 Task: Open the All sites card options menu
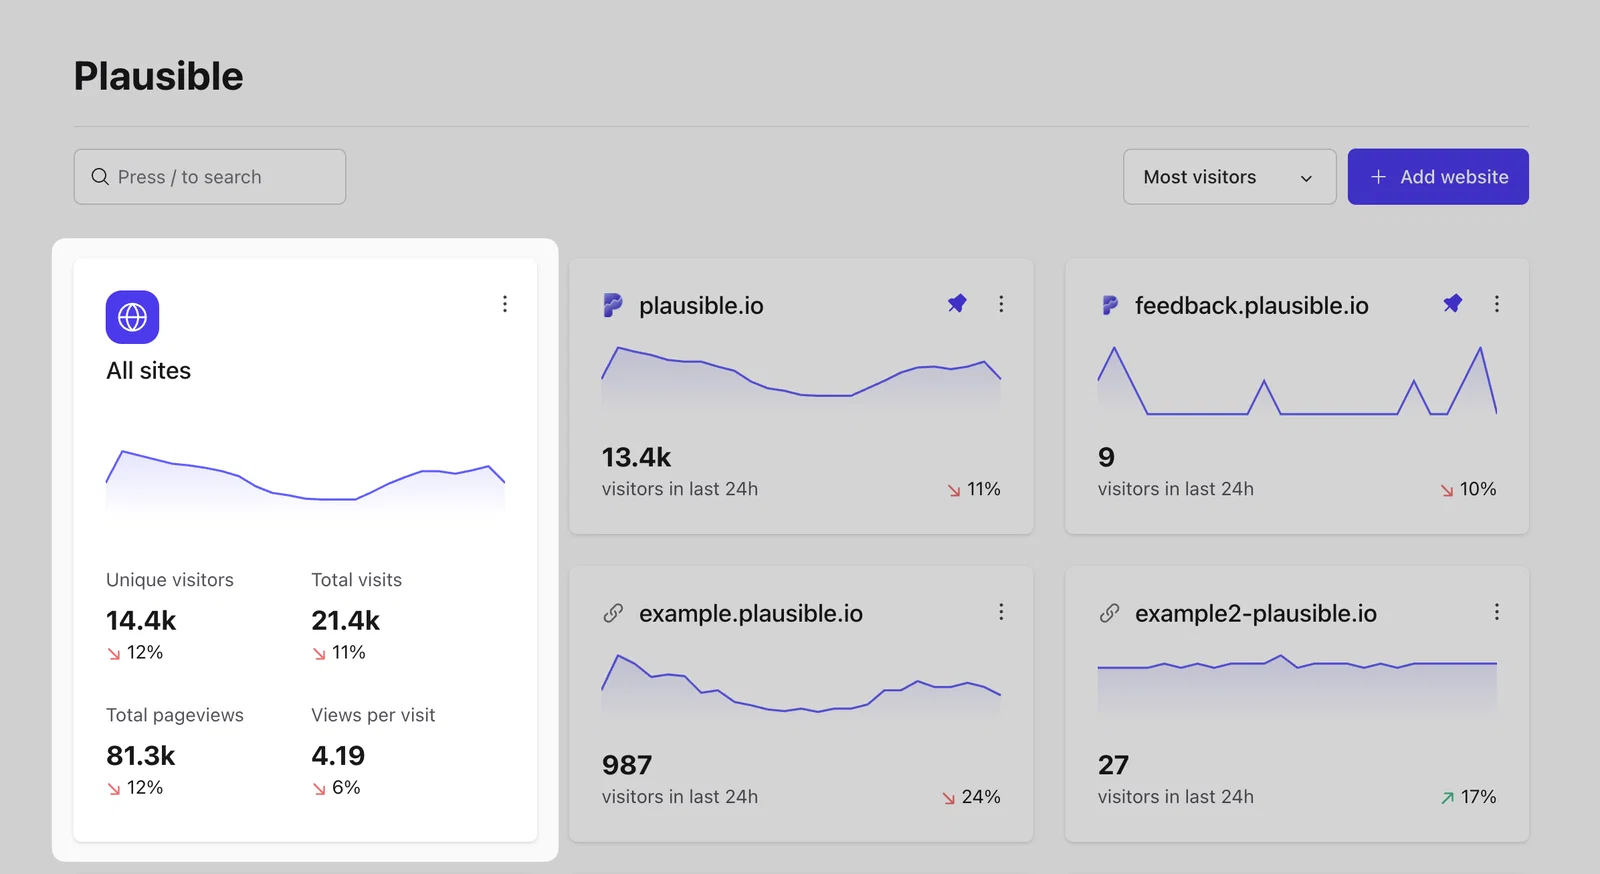pyautogui.click(x=505, y=304)
